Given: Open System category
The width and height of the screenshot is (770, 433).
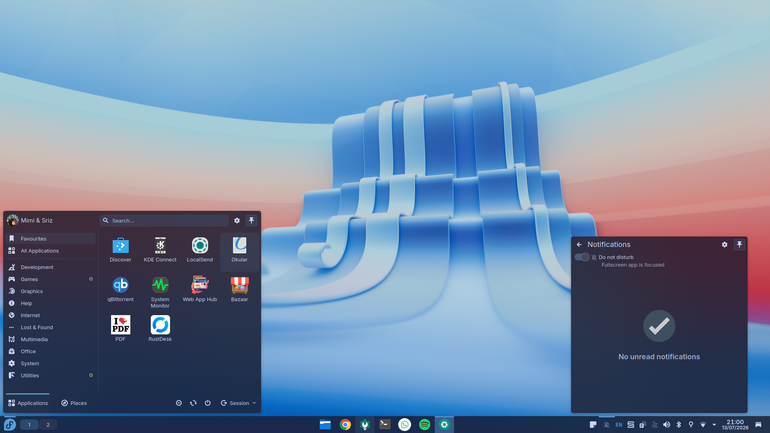Looking at the screenshot, I should pos(51,363).
